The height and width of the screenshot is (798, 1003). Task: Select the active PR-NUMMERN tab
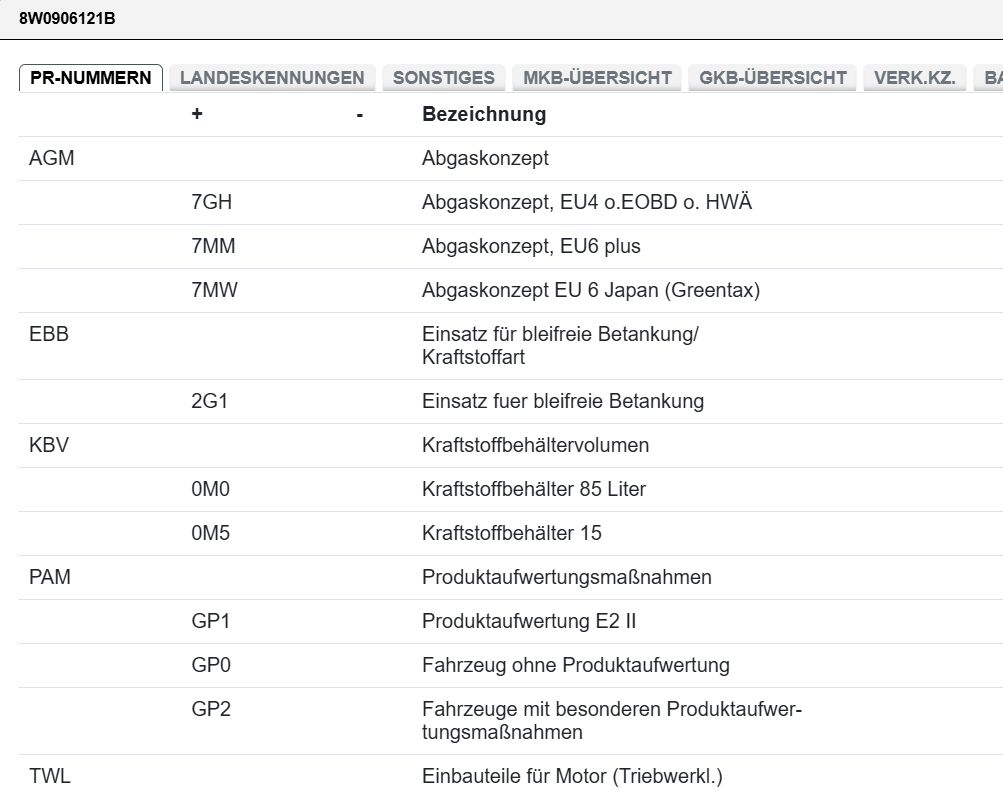[x=90, y=76]
